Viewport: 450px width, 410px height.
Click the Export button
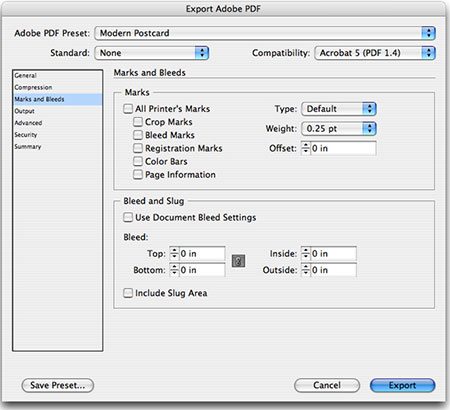[x=402, y=385]
